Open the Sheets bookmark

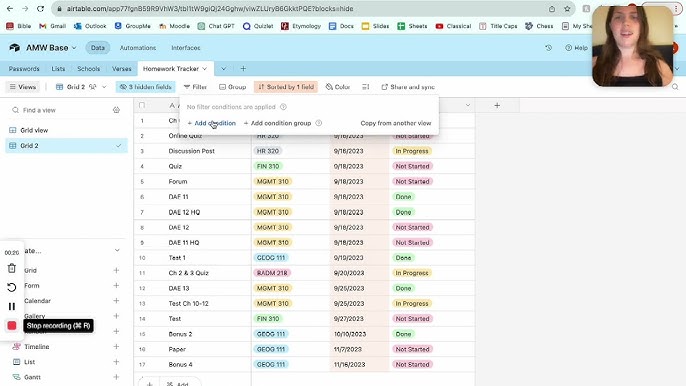[x=412, y=26]
